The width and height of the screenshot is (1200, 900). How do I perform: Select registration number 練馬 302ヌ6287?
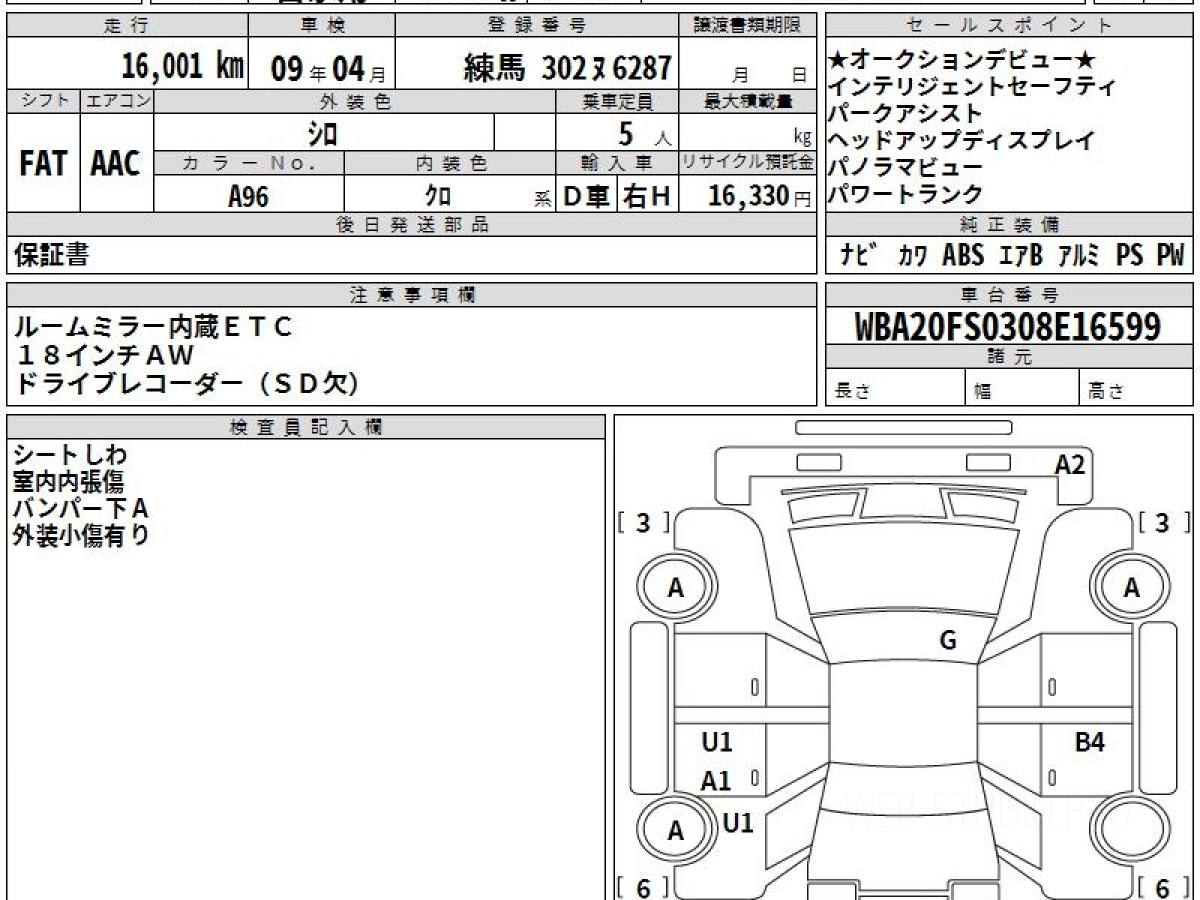click(567, 68)
